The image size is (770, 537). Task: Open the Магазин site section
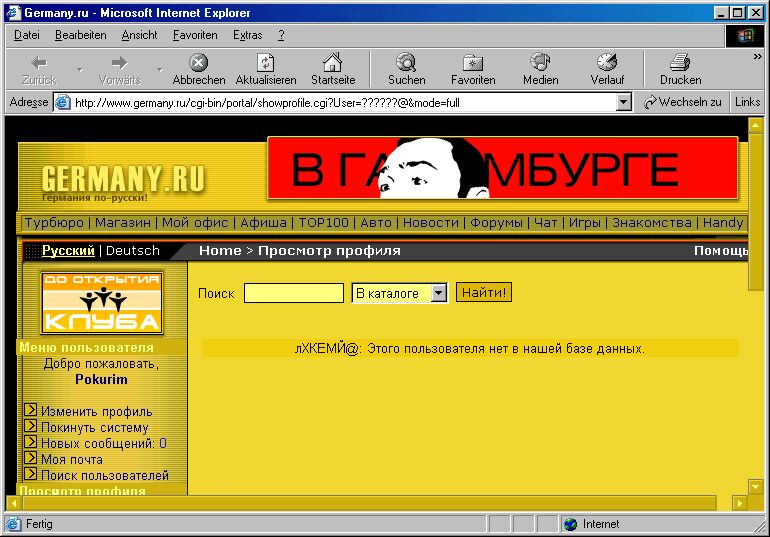(x=123, y=223)
